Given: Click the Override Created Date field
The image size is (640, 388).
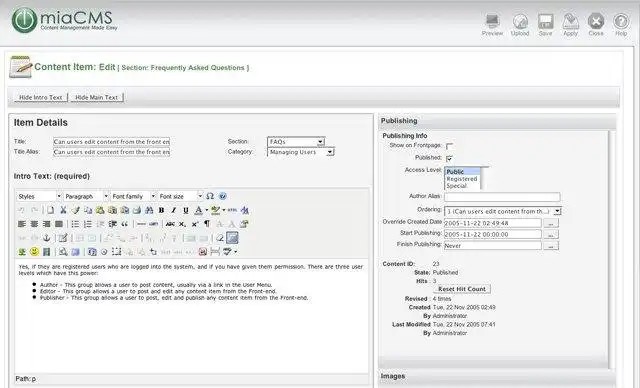Looking at the screenshot, I should [x=493, y=223].
